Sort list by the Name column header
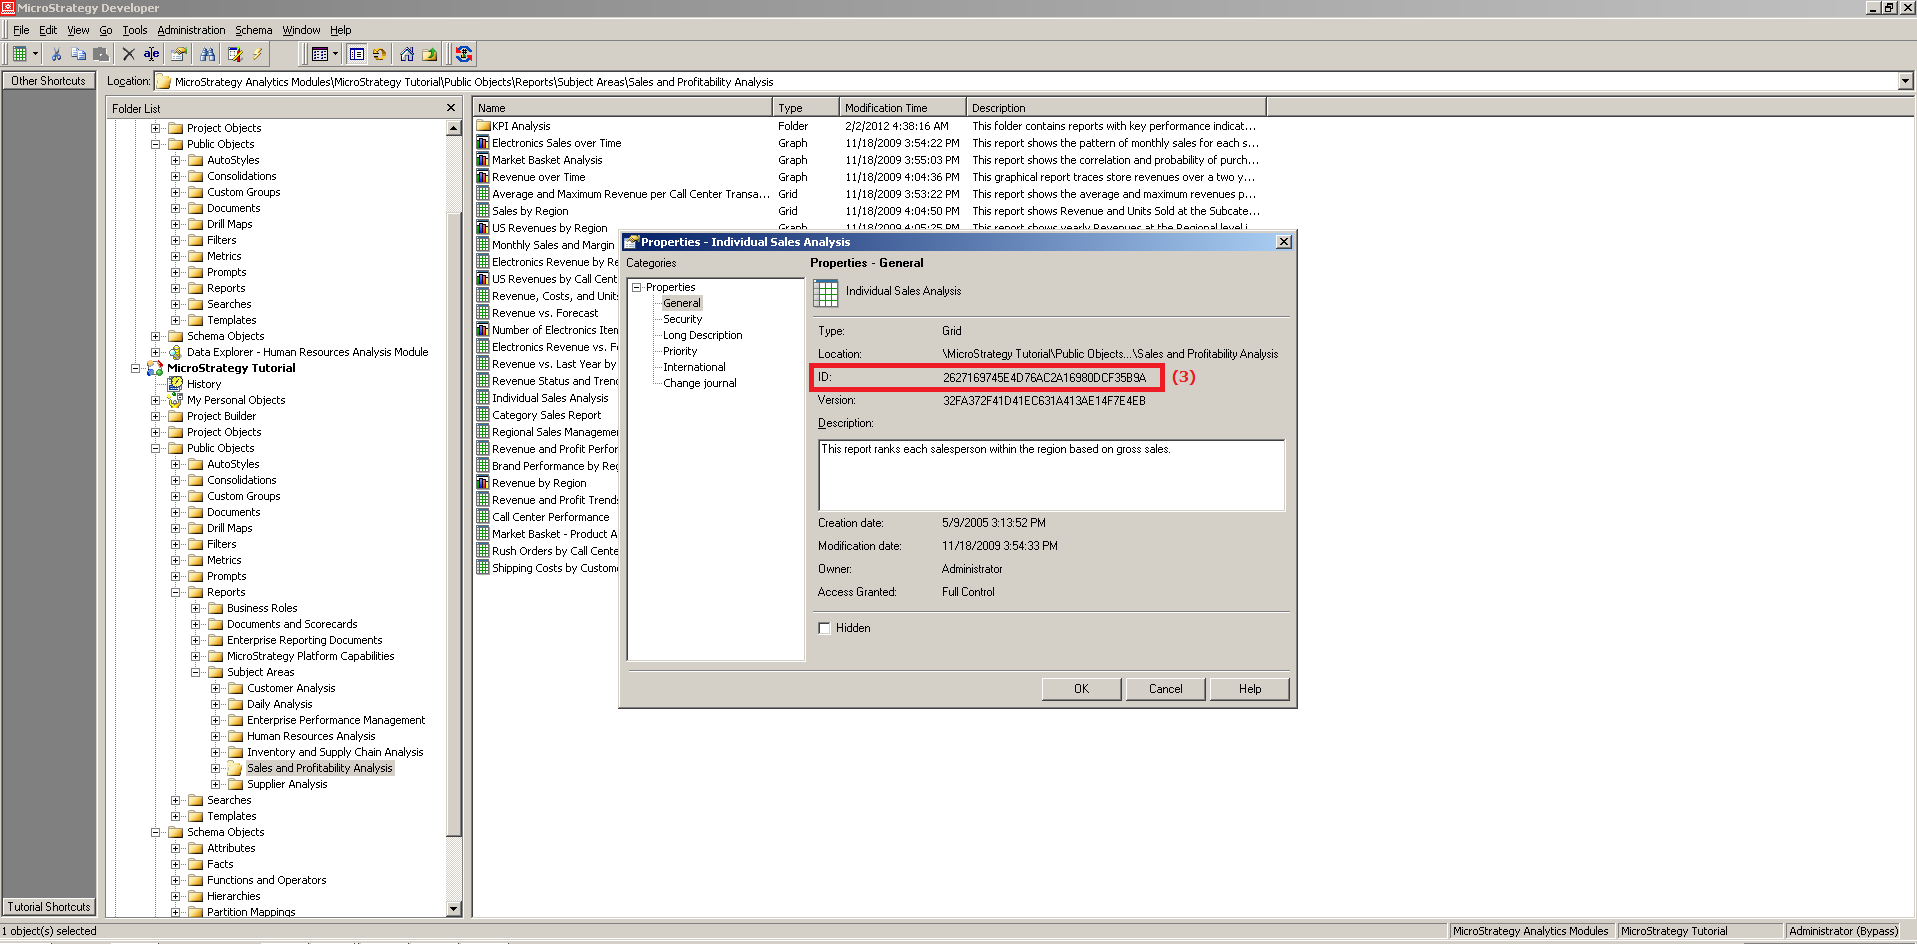The width and height of the screenshot is (1917, 944). pyautogui.click(x=623, y=107)
